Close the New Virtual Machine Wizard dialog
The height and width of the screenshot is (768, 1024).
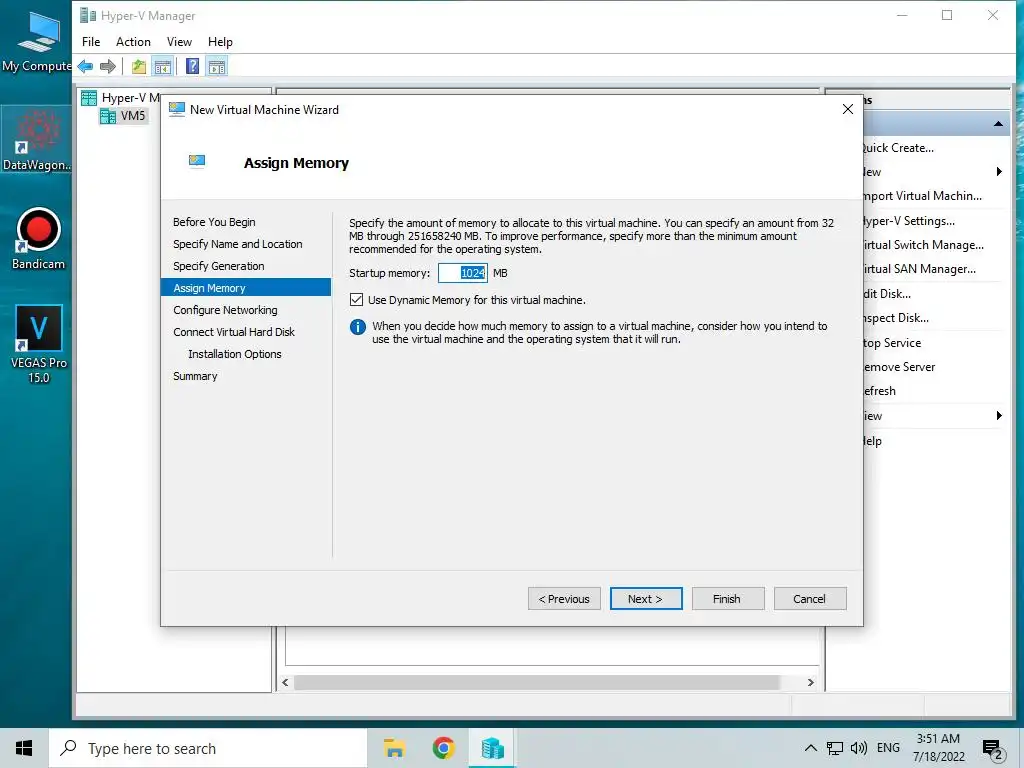848,109
